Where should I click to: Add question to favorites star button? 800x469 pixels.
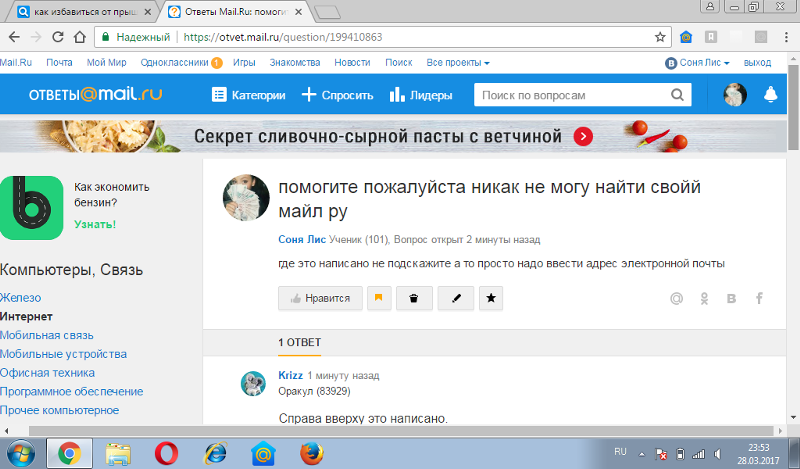tap(491, 298)
